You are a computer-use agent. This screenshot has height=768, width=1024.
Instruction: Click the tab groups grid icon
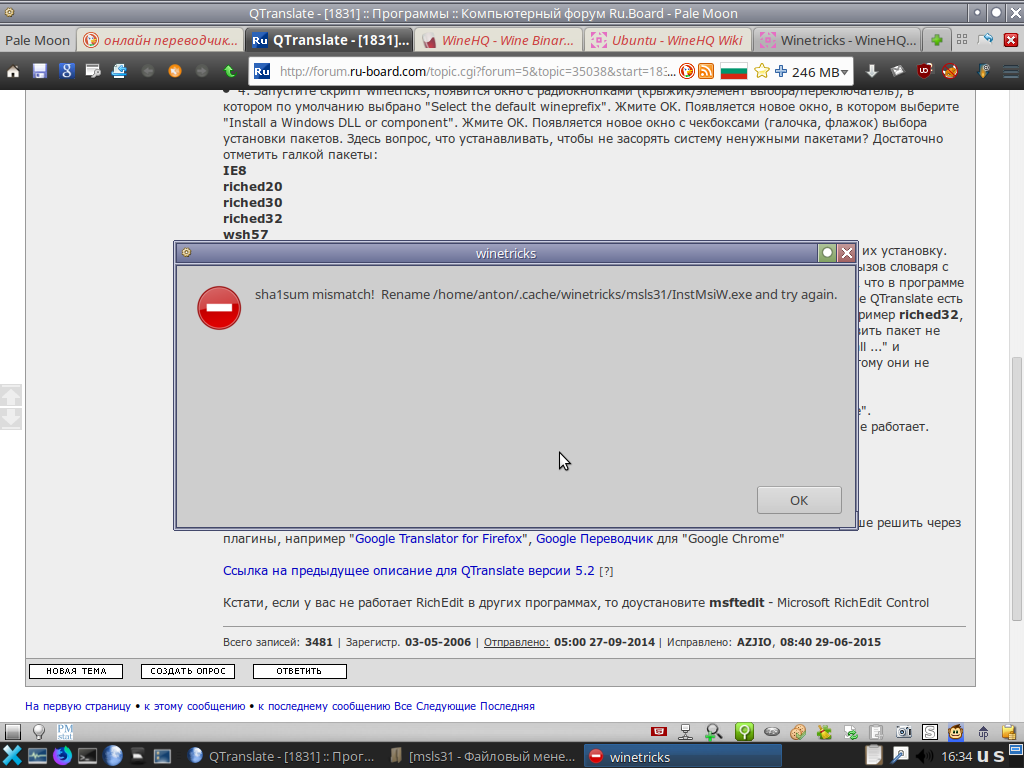962,40
